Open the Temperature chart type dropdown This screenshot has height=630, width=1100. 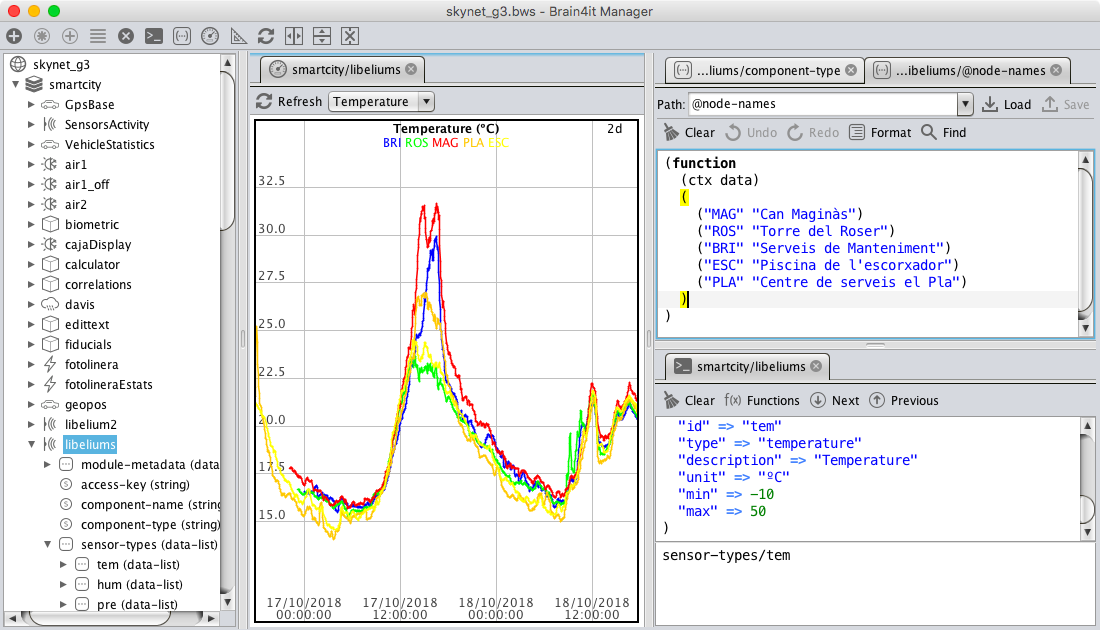[x=426, y=102]
